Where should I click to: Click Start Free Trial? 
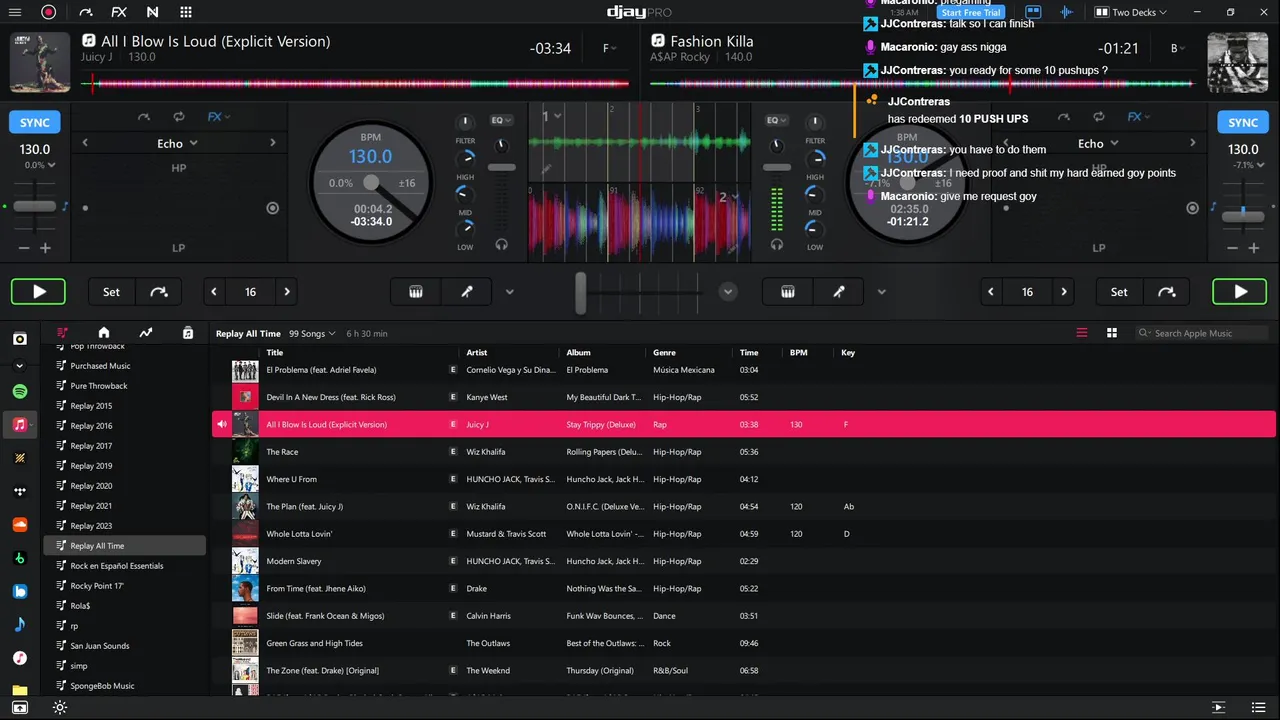tap(971, 13)
